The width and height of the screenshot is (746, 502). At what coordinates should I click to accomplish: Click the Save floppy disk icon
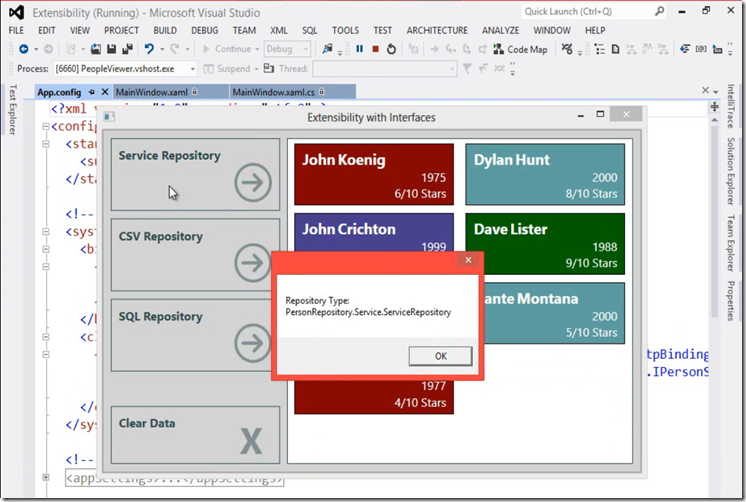pyautogui.click(x=111, y=49)
